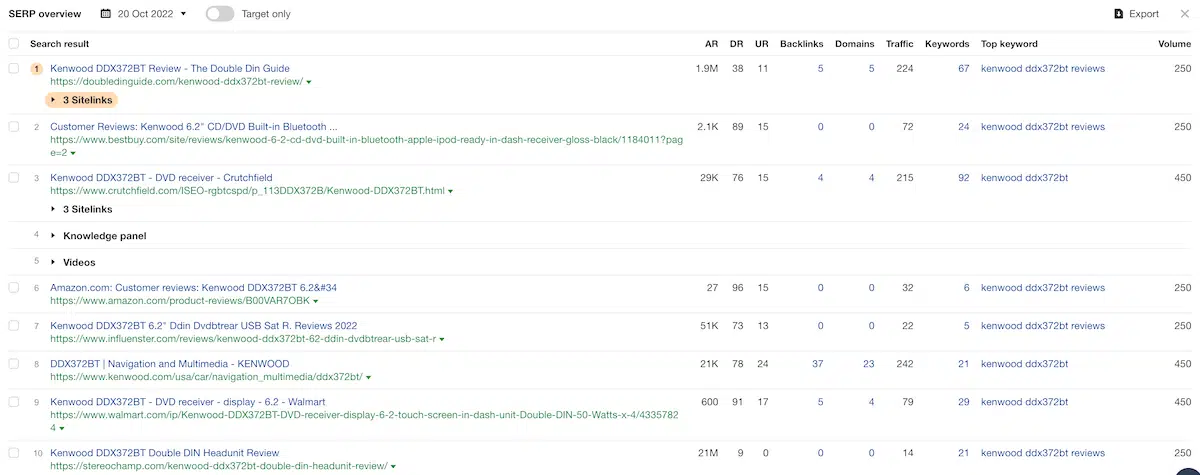Click the caret after the stereochamp.com URL
The image size is (1200, 475).
coord(393,467)
